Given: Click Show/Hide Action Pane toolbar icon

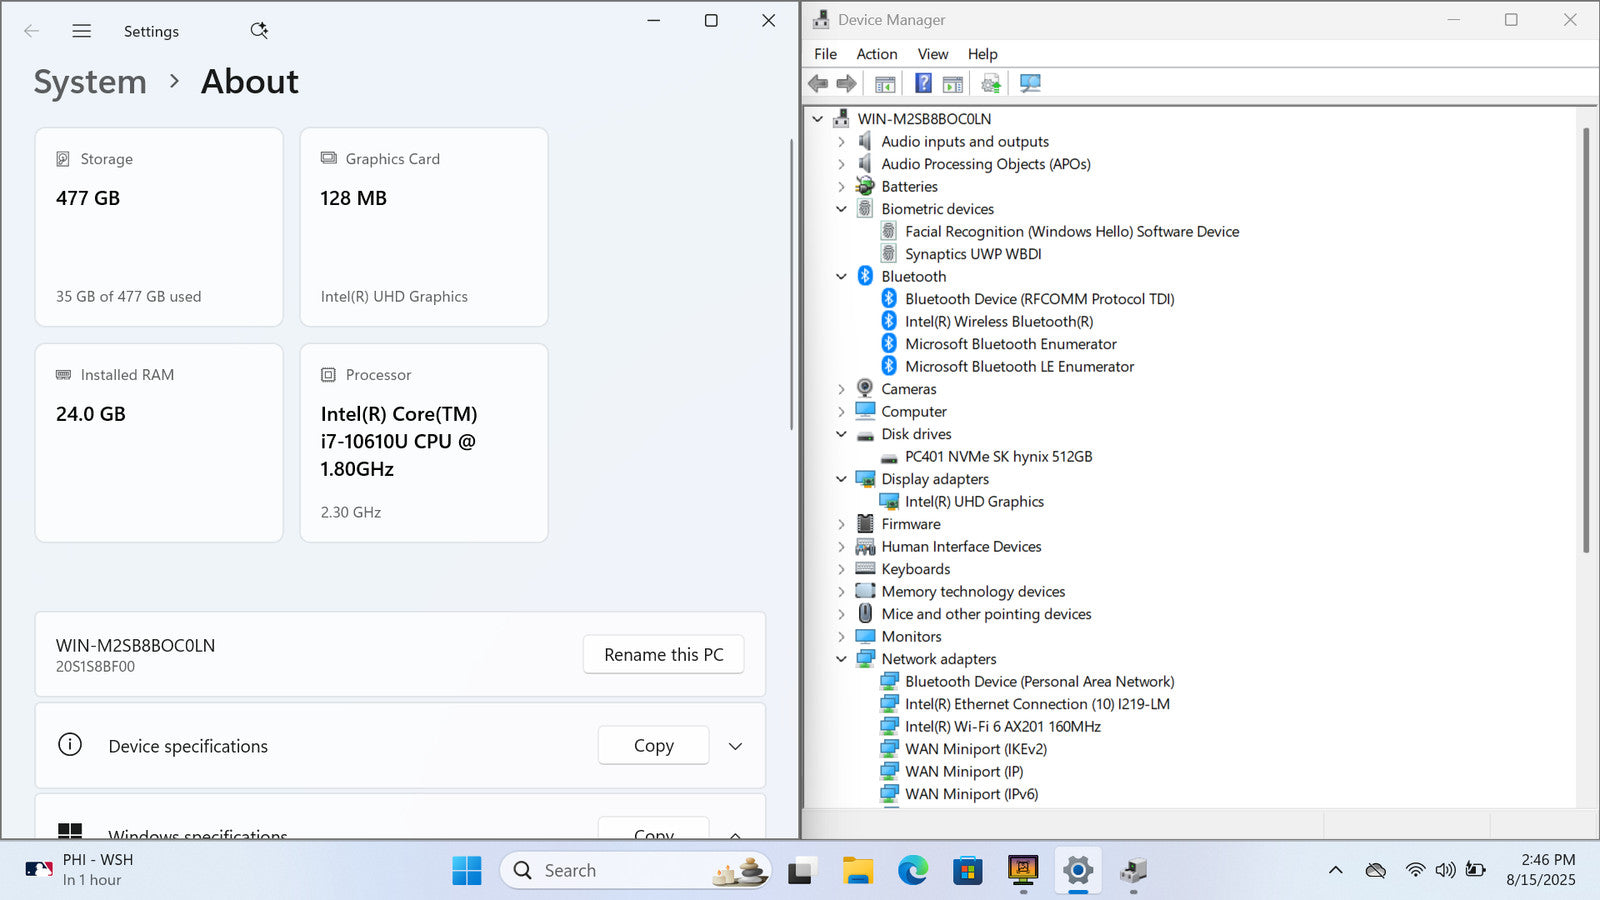Looking at the screenshot, I should (x=953, y=83).
